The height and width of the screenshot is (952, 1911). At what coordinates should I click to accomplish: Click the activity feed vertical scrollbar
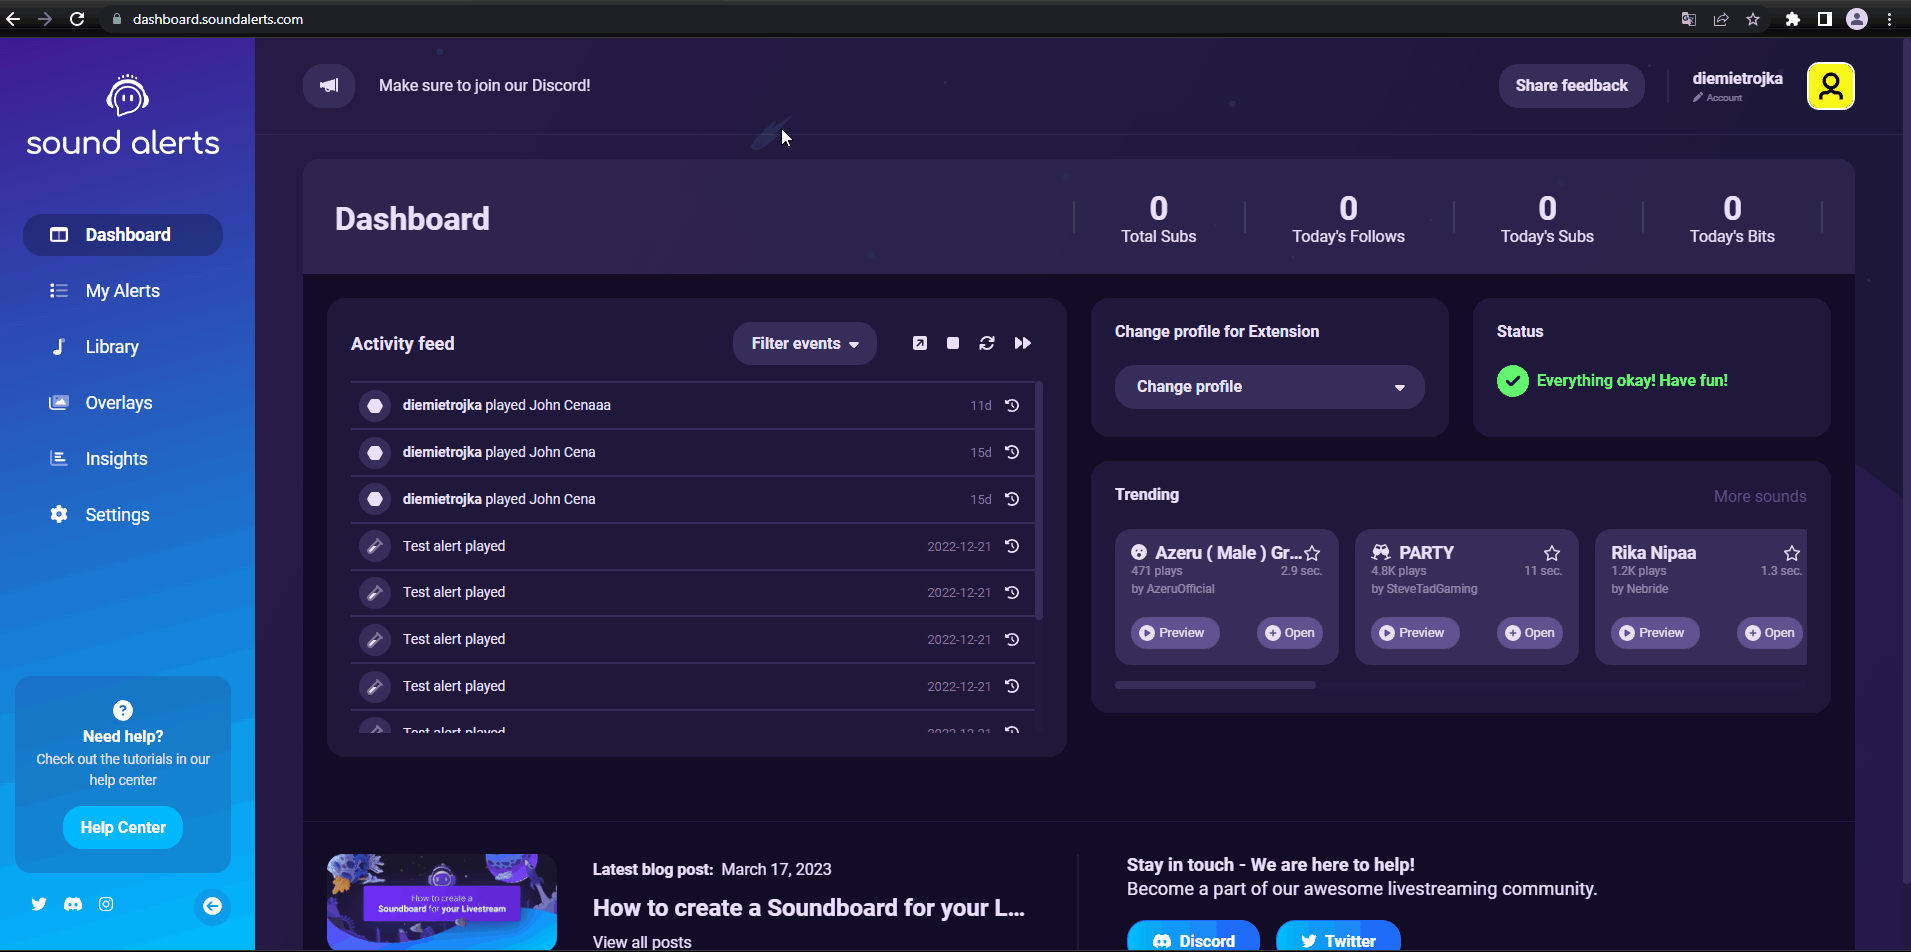(x=1040, y=500)
